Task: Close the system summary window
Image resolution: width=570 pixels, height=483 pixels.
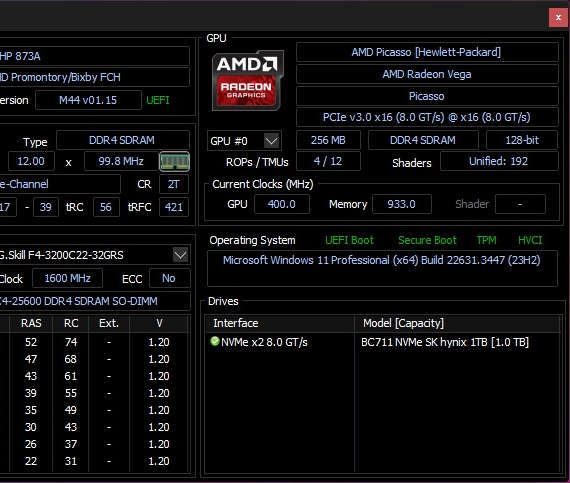Action: pyautogui.click(x=558, y=17)
